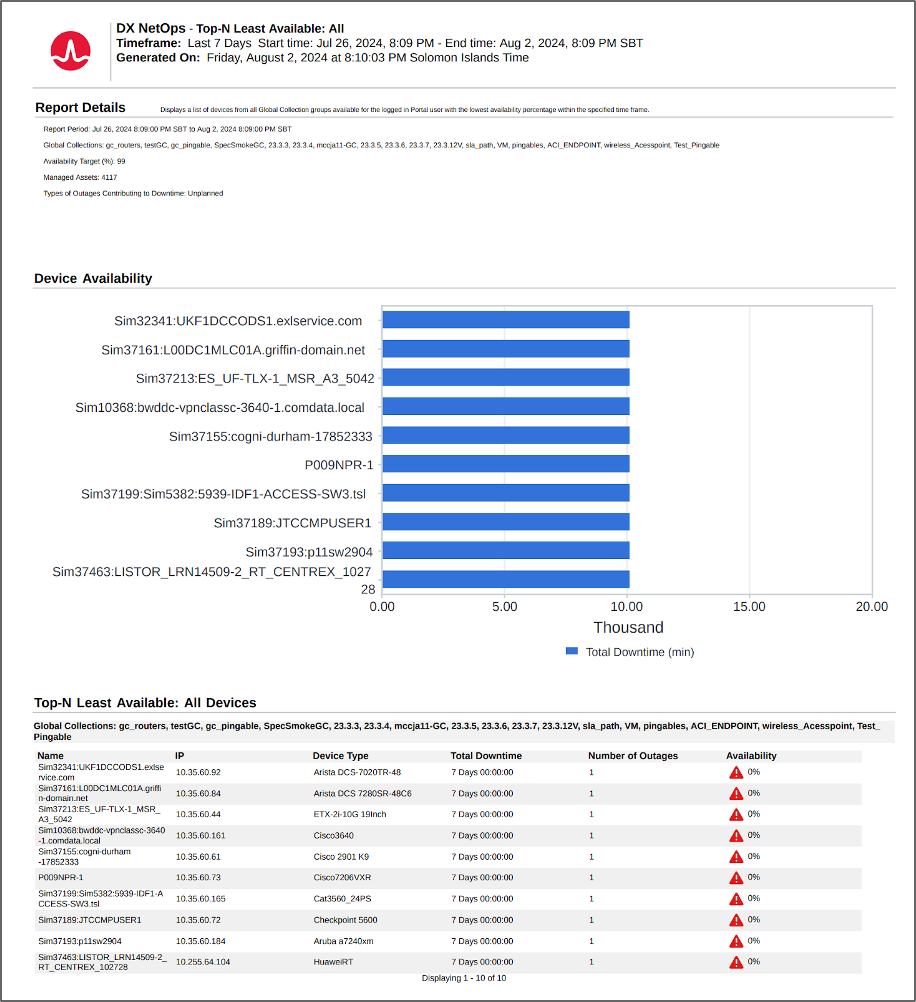Click the Device Type column header
Screen dimensions: 916x1002
point(340,756)
